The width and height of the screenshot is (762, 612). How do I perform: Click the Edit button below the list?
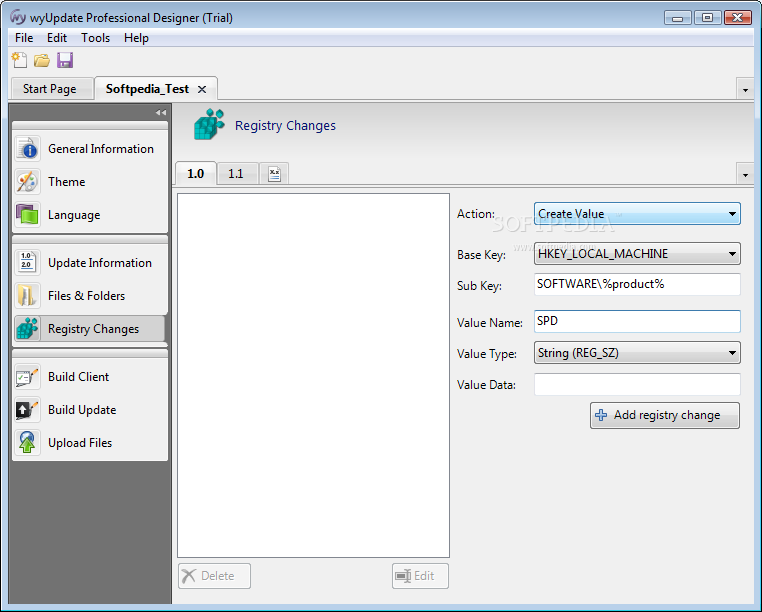[420, 576]
